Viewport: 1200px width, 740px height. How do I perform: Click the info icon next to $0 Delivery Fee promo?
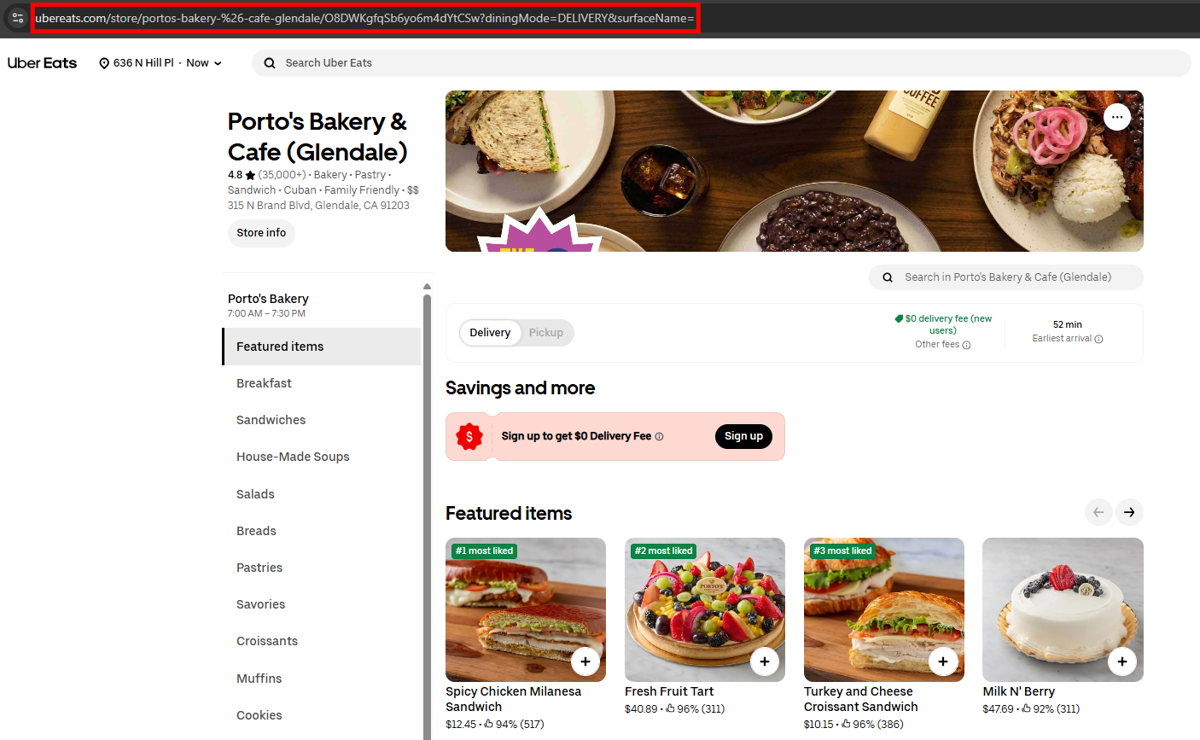pos(659,437)
